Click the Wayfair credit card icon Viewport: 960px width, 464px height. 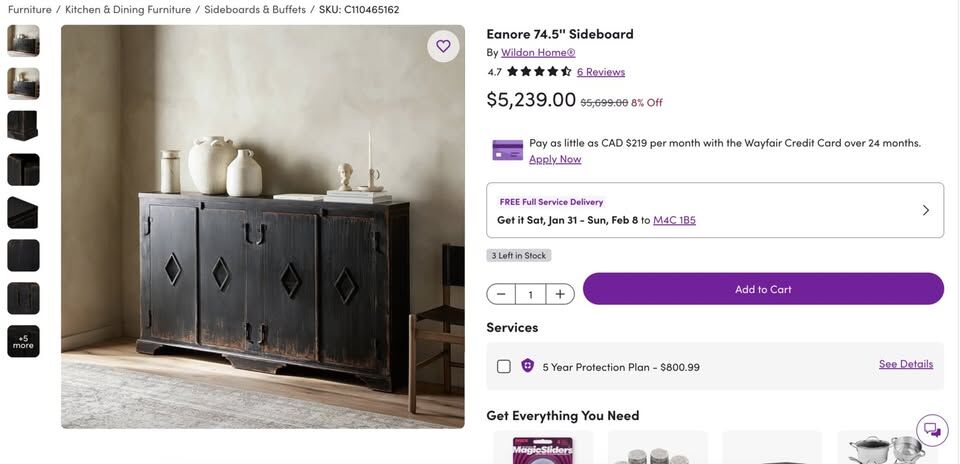point(508,150)
